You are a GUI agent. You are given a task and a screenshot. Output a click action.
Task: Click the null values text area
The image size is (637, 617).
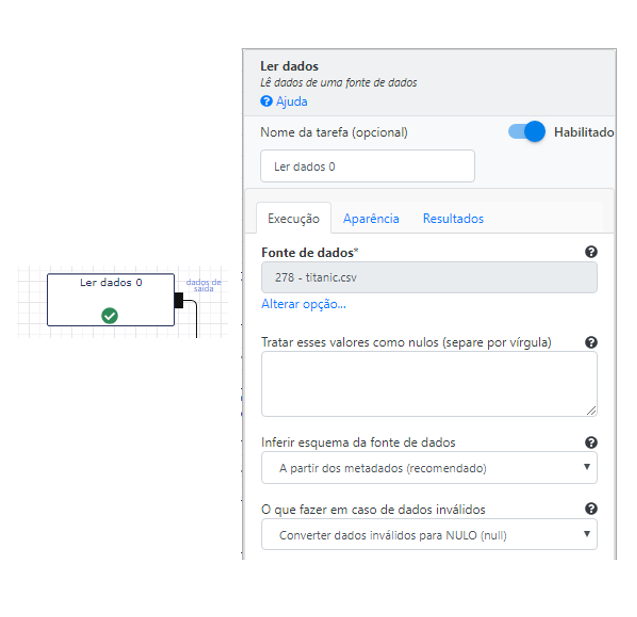(429, 384)
